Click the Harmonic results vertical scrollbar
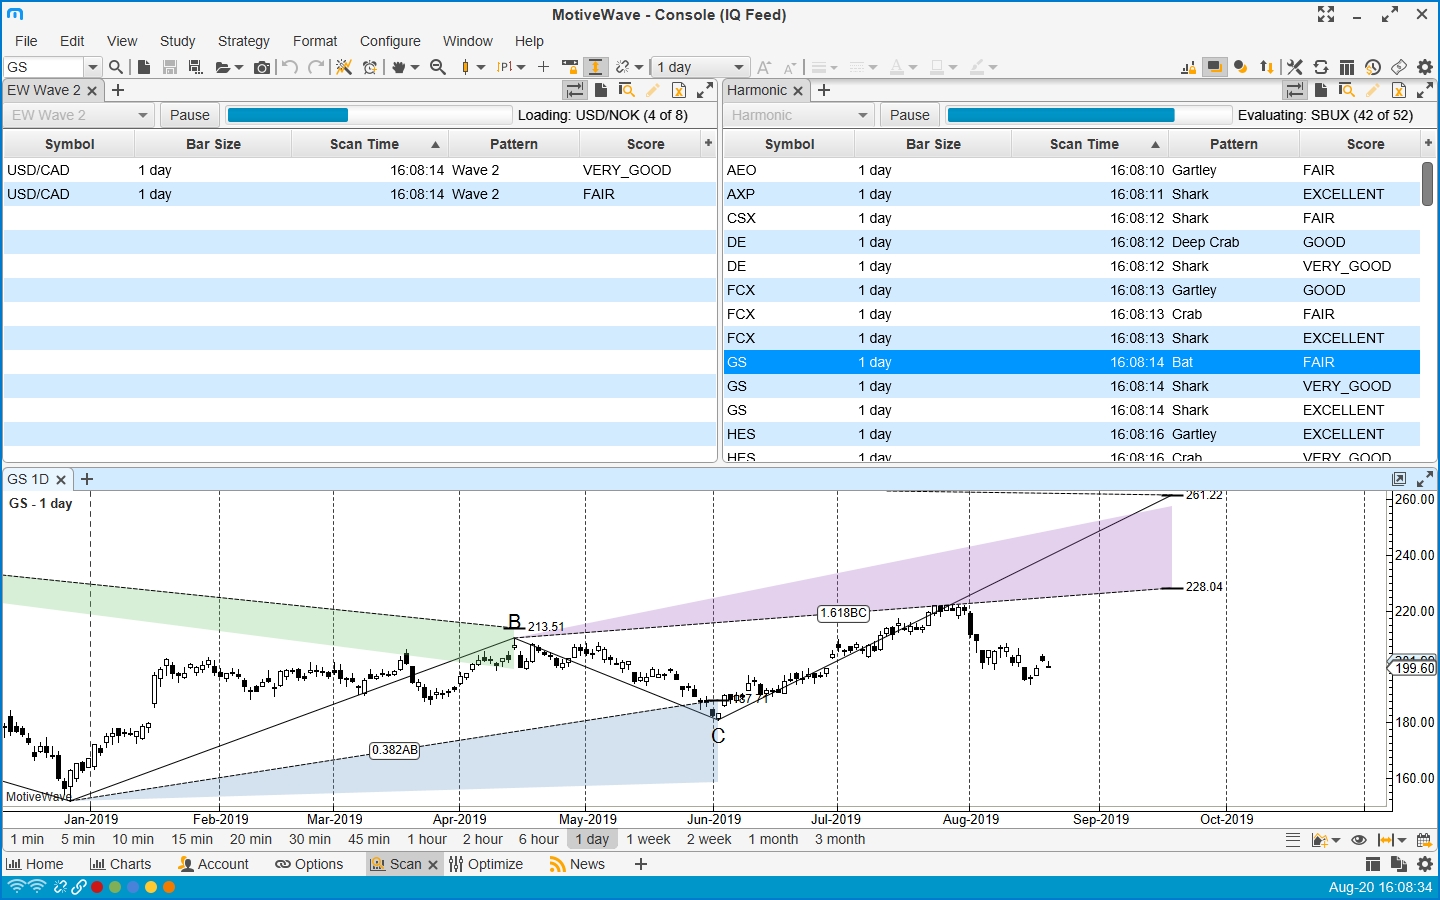Screen dimensions: 1440x900 (x=1427, y=183)
